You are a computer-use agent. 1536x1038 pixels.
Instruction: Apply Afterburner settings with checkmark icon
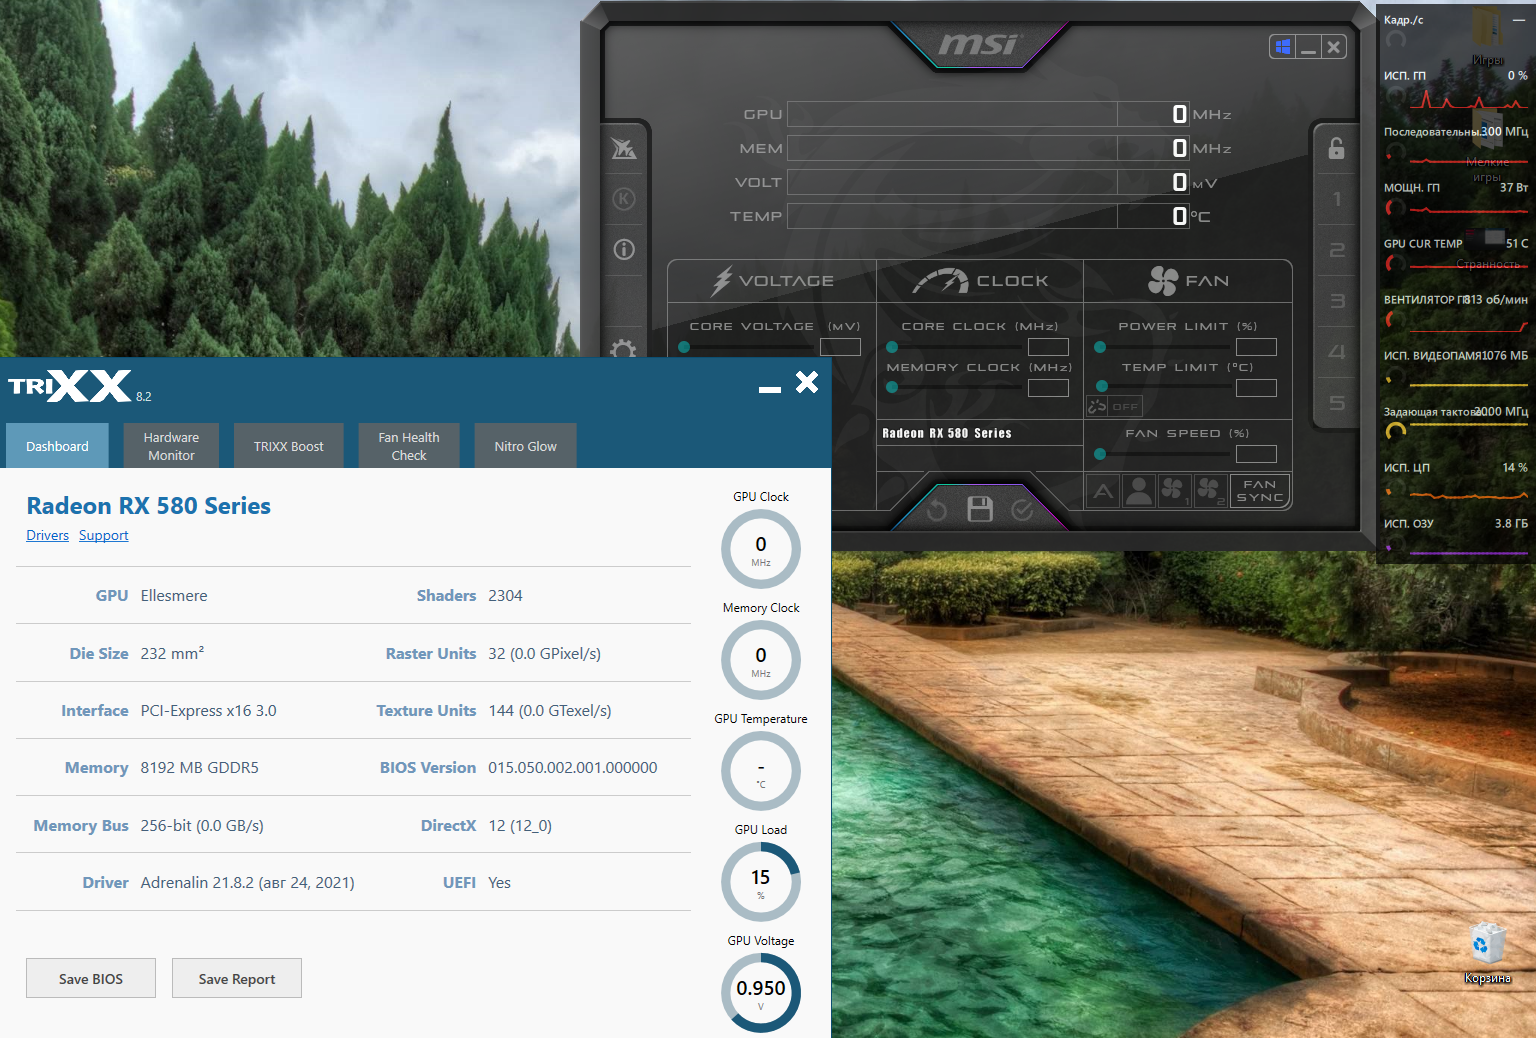coord(1022,511)
